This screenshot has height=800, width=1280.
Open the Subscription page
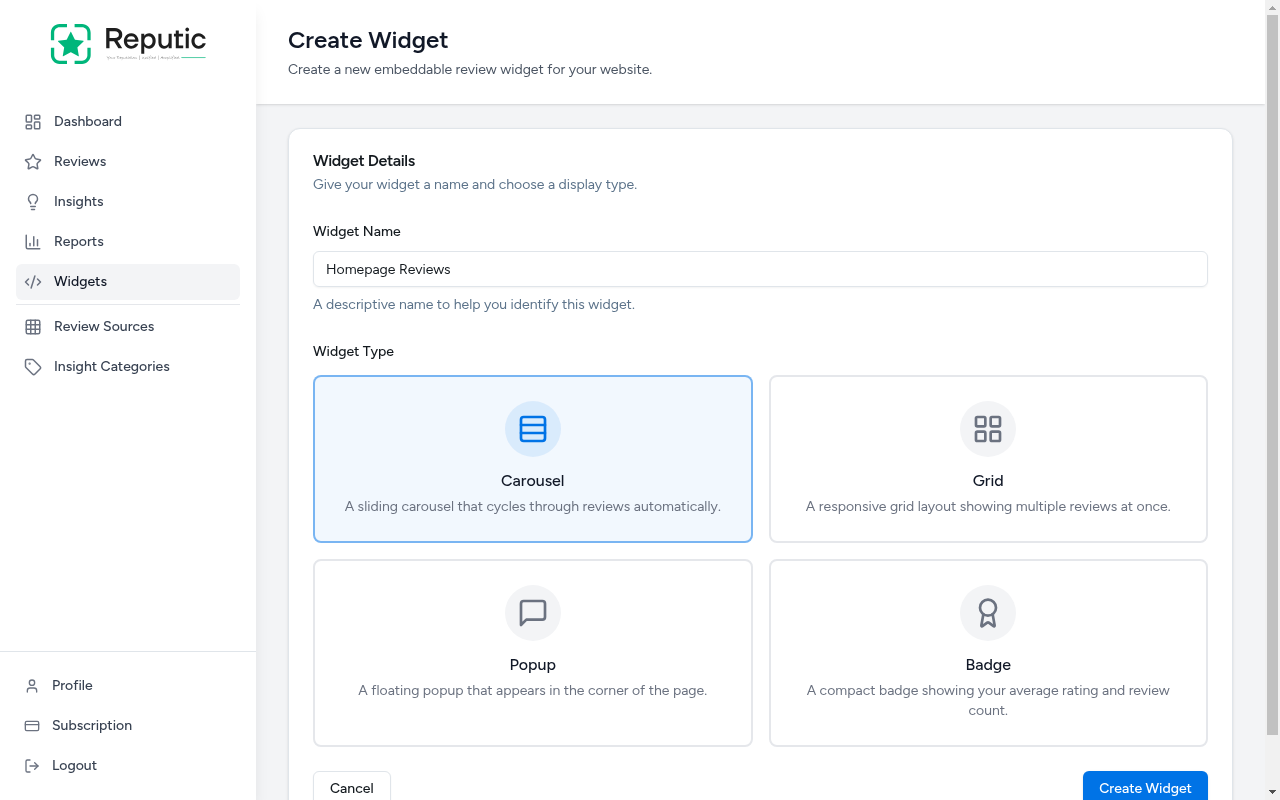click(91, 725)
